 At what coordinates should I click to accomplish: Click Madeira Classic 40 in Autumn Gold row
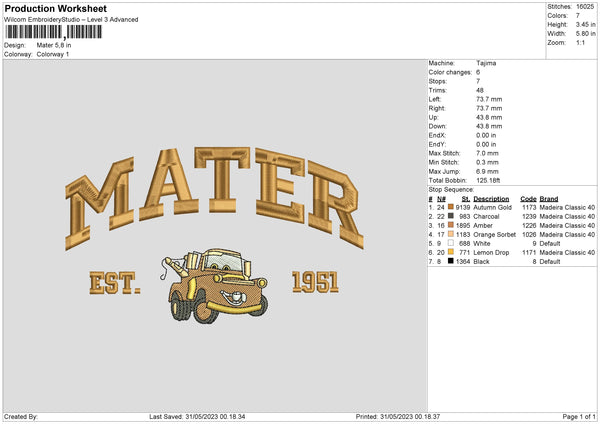(567, 207)
